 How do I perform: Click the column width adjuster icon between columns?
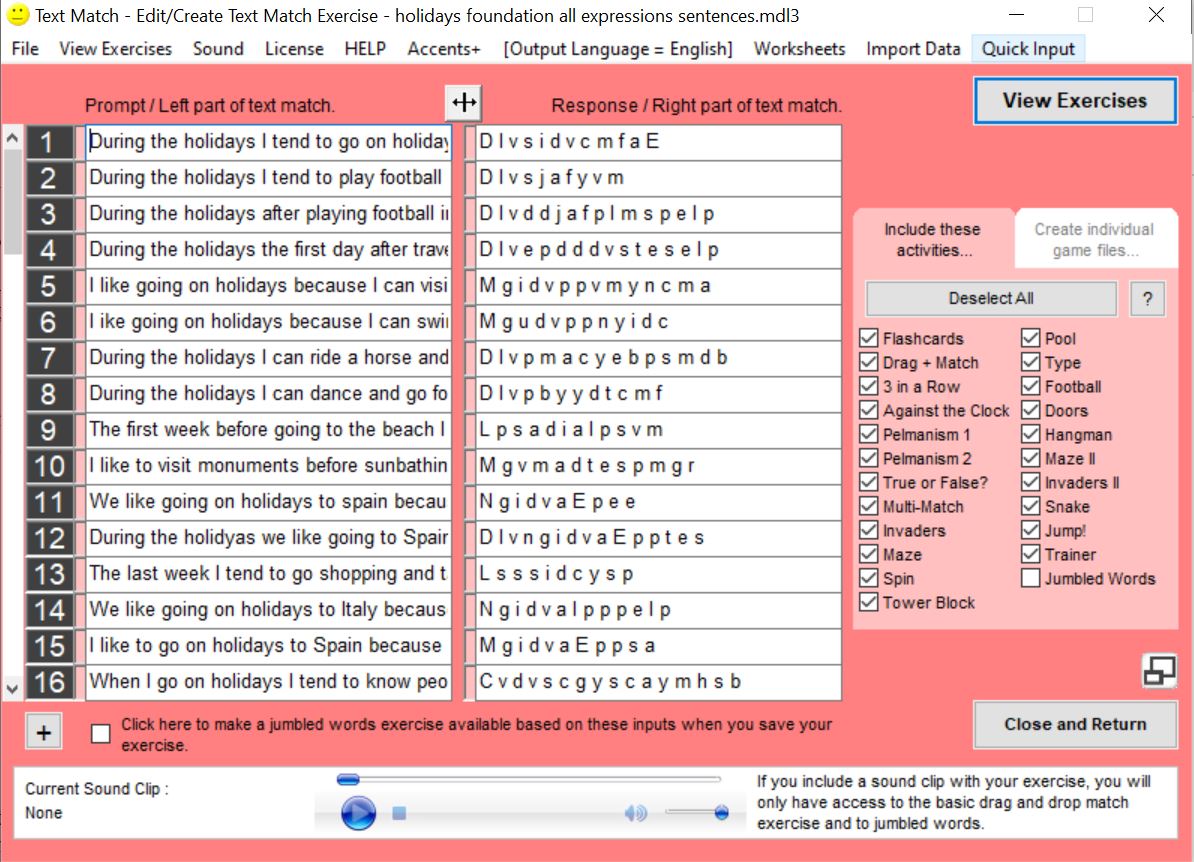tap(463, 102)
